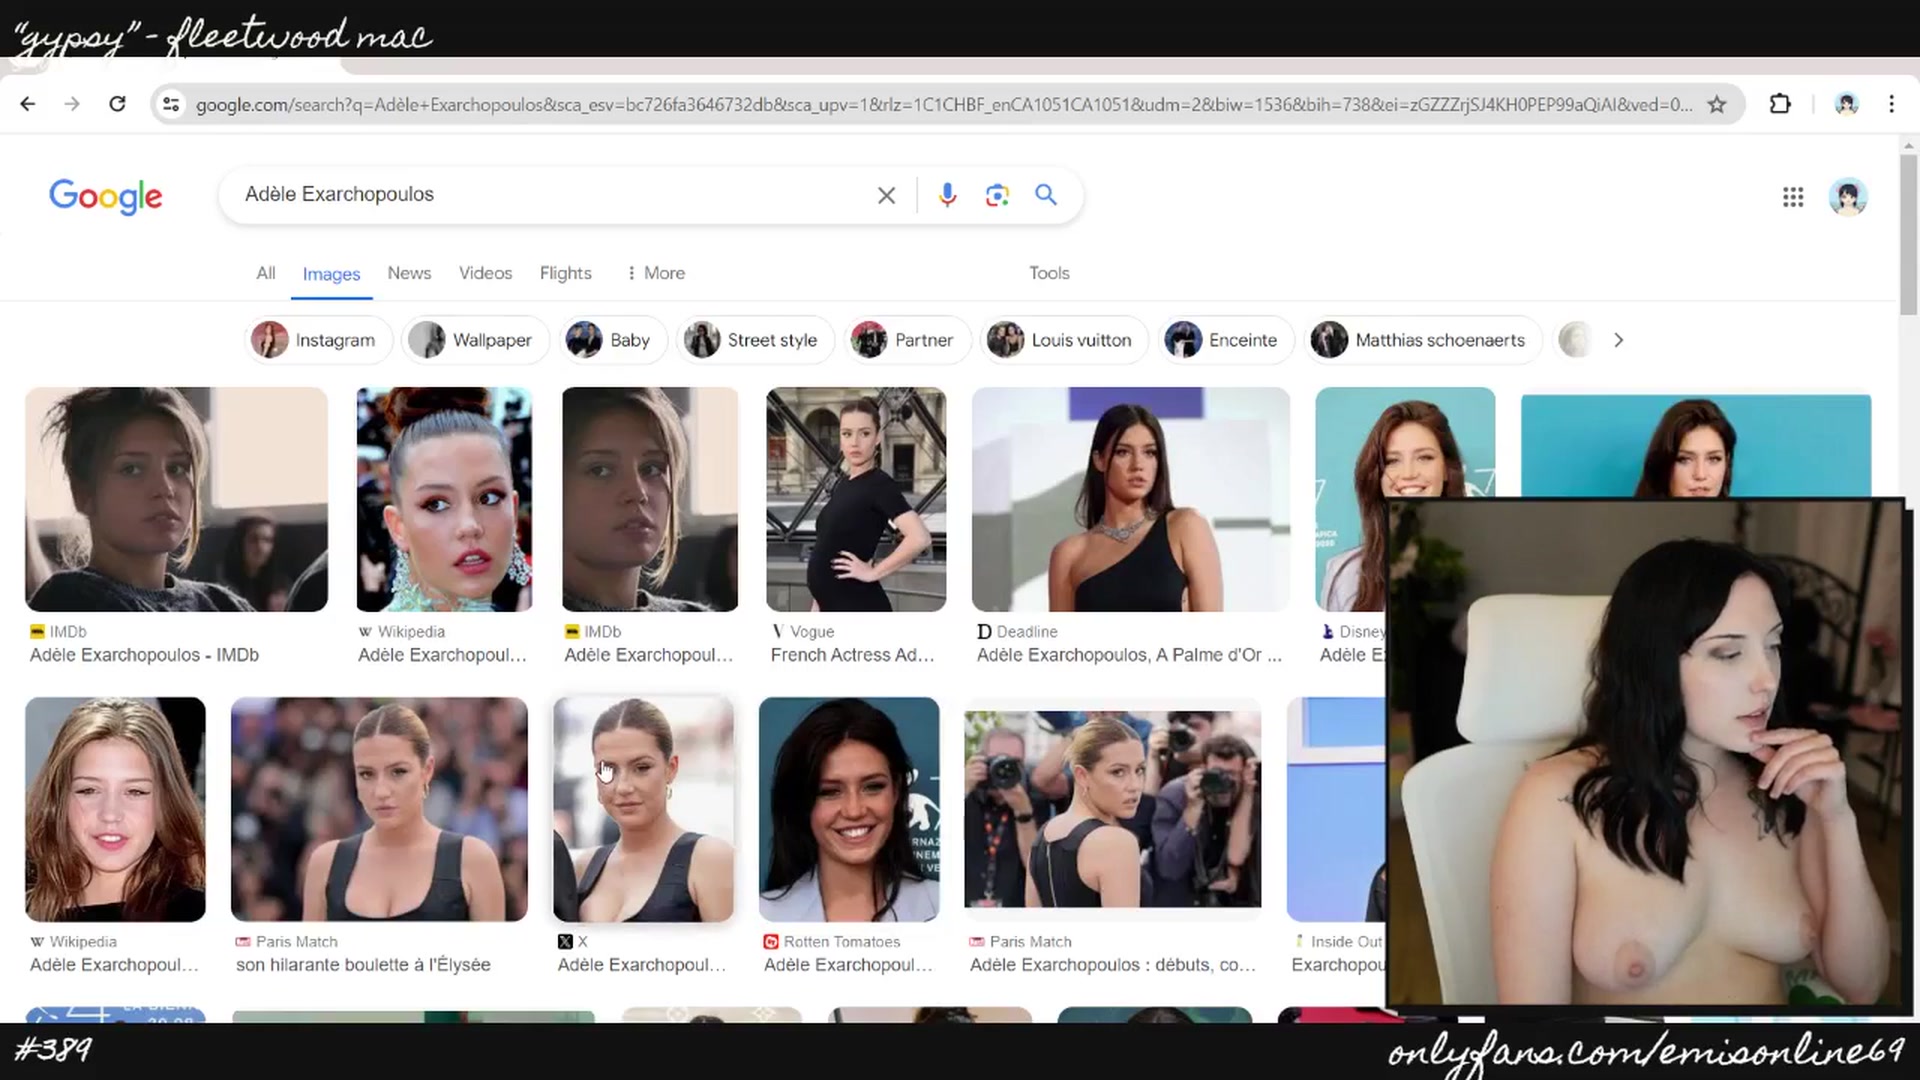Reload the current page

(x=117, y=104)
